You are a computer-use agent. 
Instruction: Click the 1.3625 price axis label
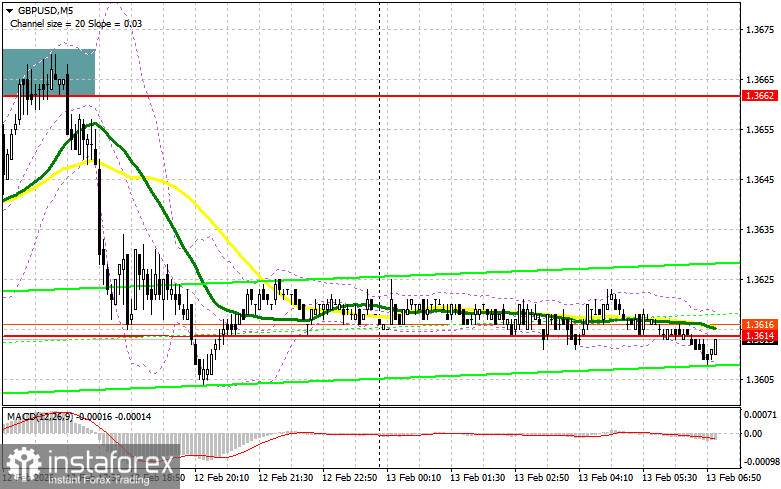pos(760,279)
